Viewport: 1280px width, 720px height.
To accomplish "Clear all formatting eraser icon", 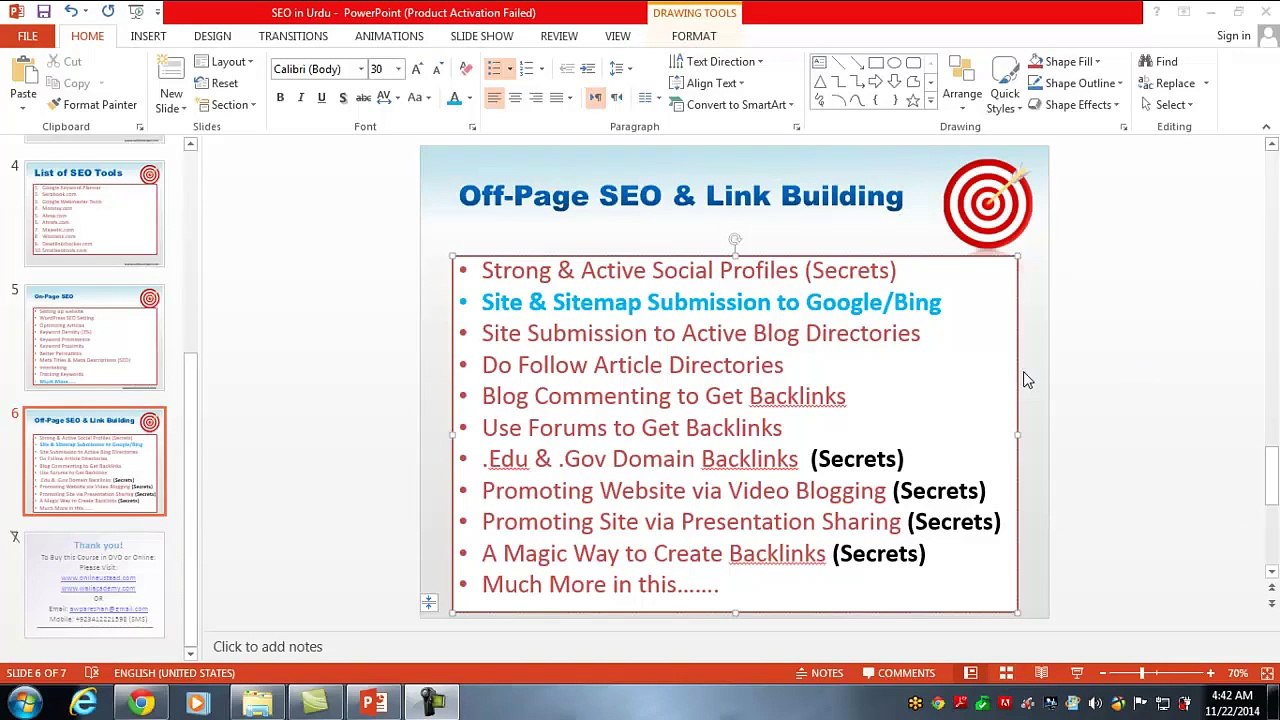I will tap(465, 69).
